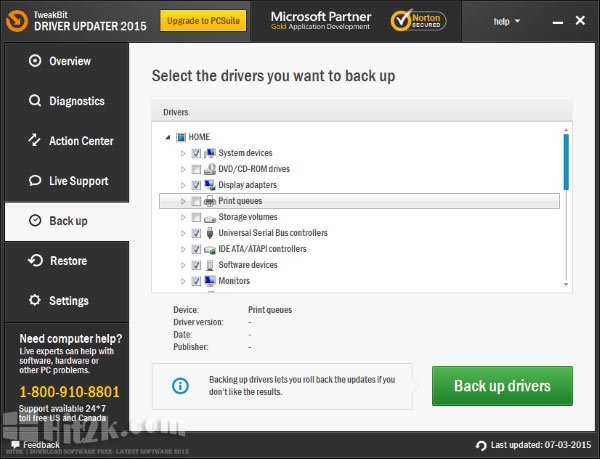Click the Overview target icon in sidebar
The height and width of the screenshot is (459, 600).
click(35, 61)
